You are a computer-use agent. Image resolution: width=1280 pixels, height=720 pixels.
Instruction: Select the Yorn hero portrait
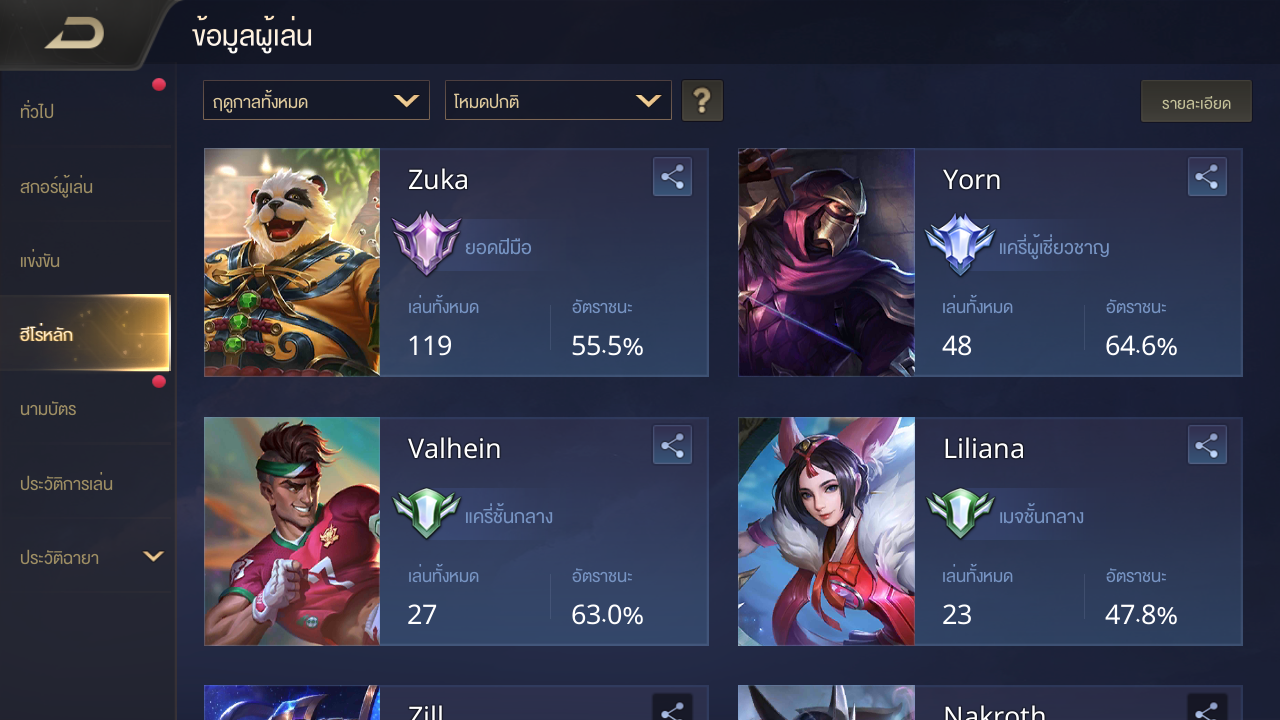[827, 263]
